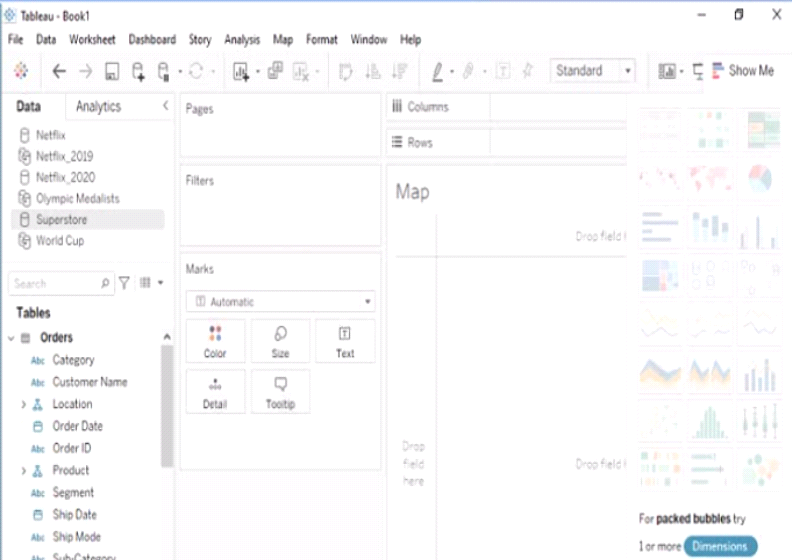Screen dimensions: 792x560
Task: Select the Customer Name field
Action: pos(90,382)
